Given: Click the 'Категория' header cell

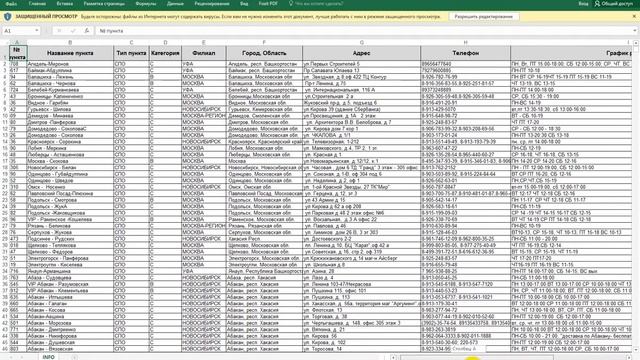Looking at the screenshot, I should [165, 53].
